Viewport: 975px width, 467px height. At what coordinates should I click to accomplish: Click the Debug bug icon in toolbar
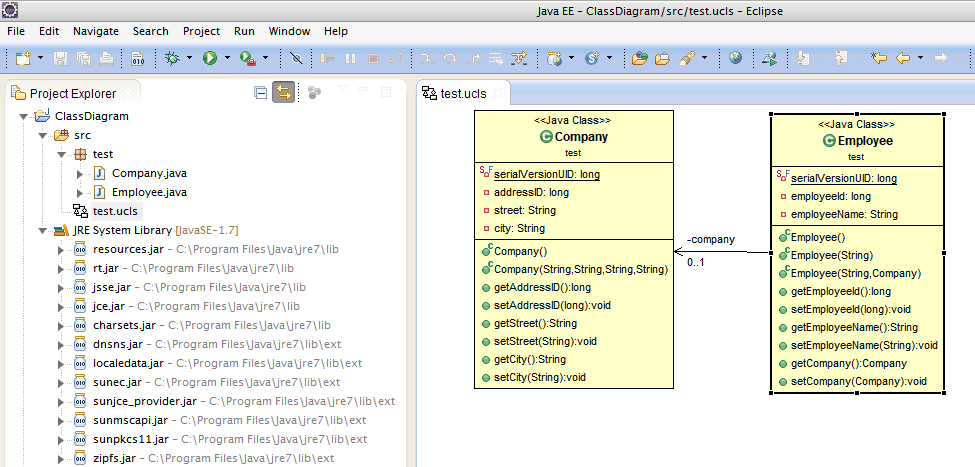coord(172,58)
